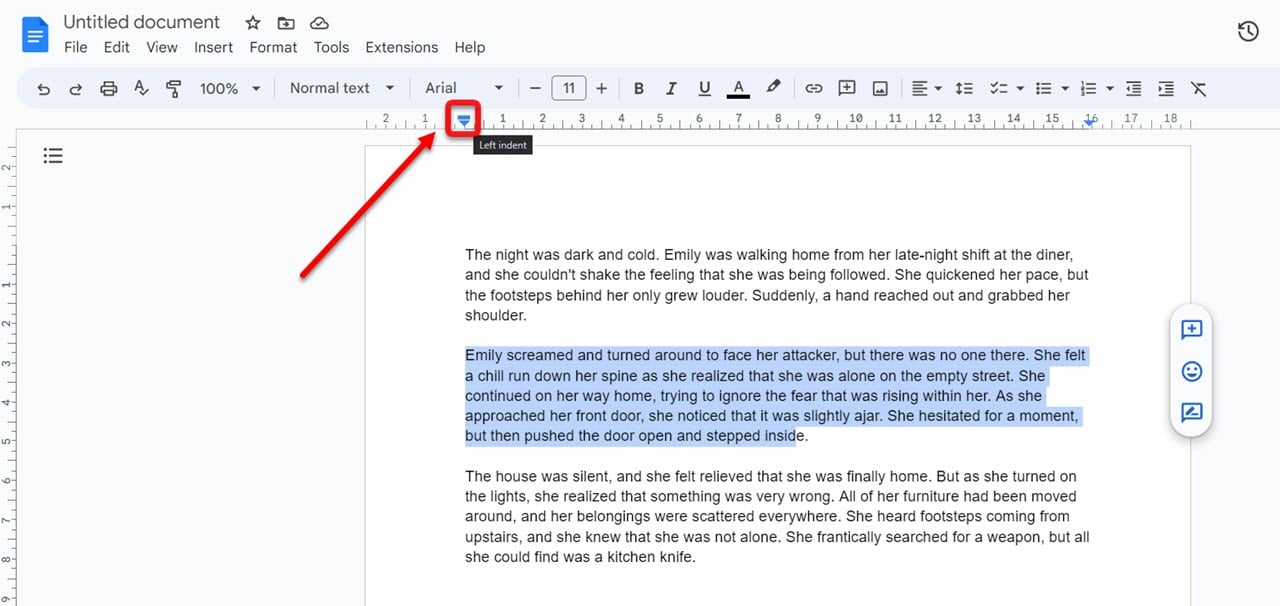Click the print icon
The height and width of the screenshot is (606, 1280).
pyautogui.click(x=108, y=88)
